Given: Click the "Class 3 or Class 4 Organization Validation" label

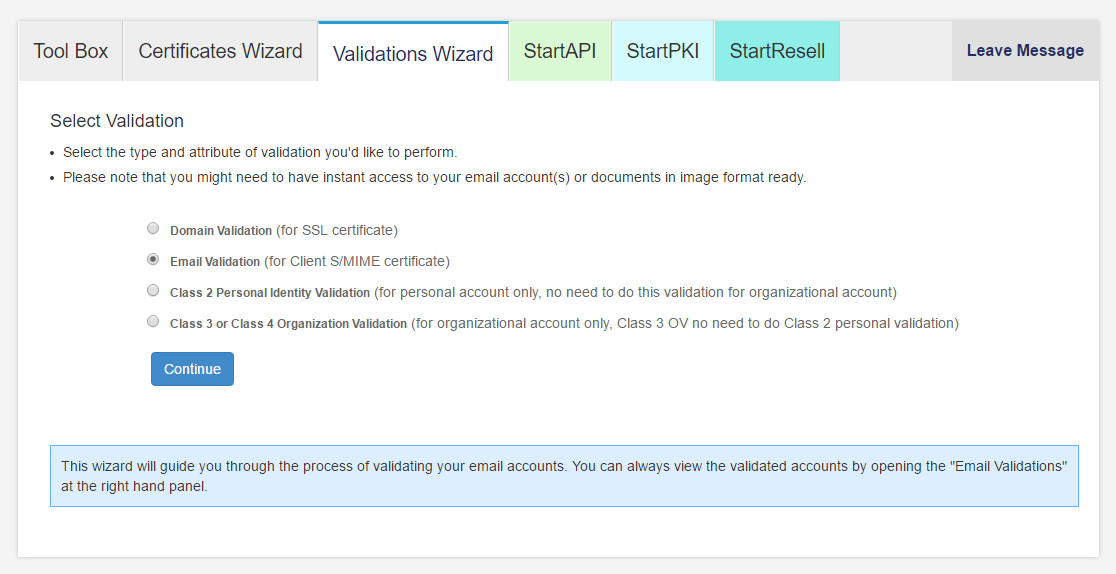Looking at the screenshot, I should point(288,324).
